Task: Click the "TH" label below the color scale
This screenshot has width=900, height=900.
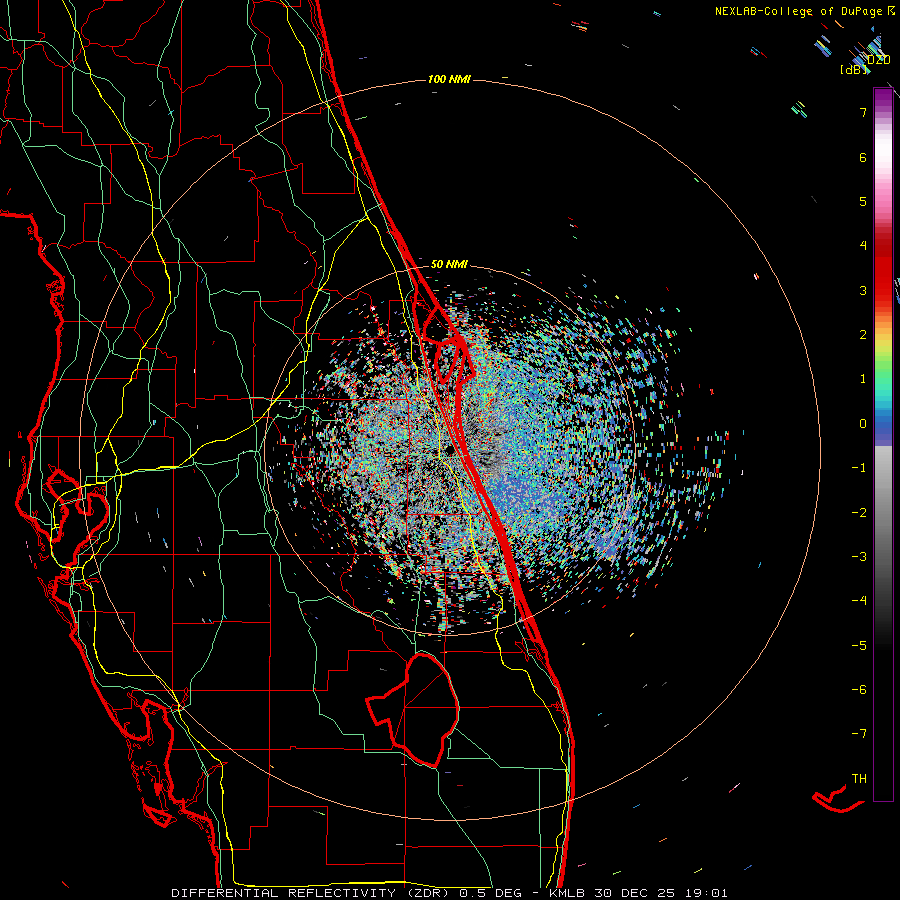Action: coord(859,778)
